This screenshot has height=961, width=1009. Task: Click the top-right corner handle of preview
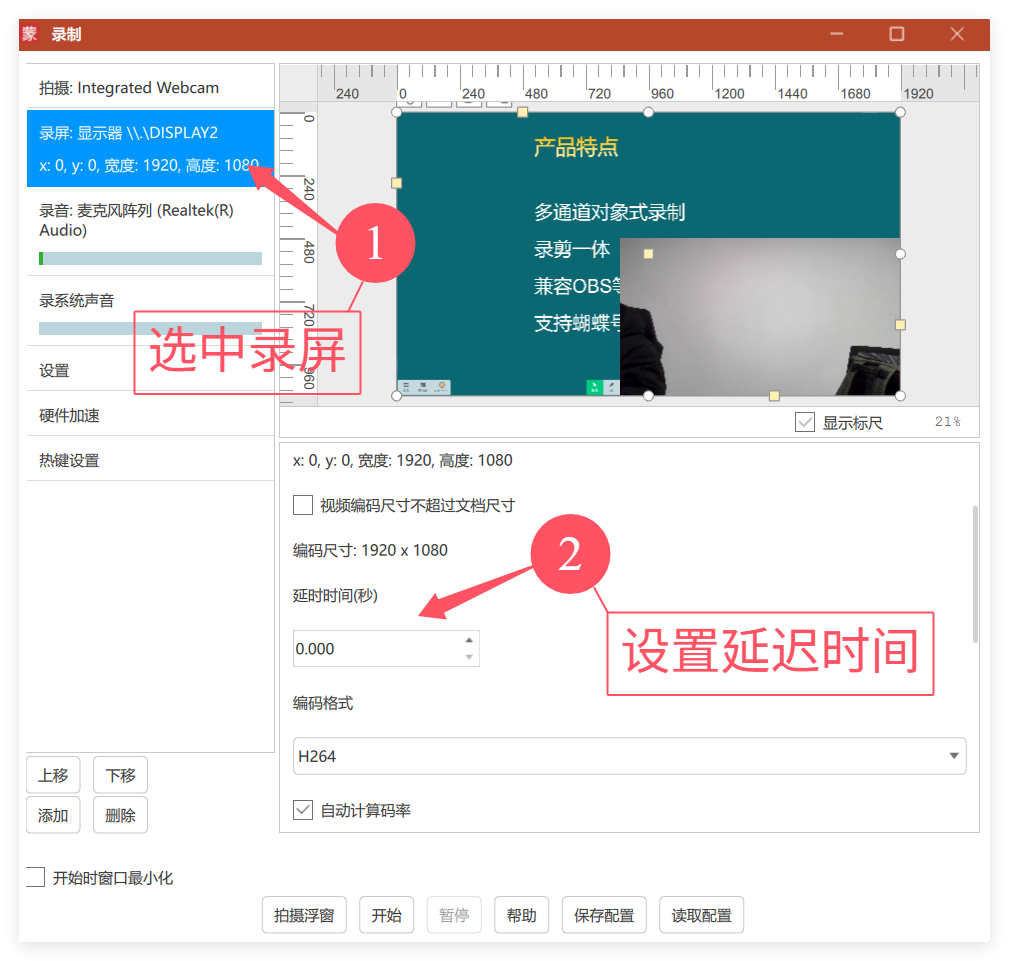click(x=900, y=112)
